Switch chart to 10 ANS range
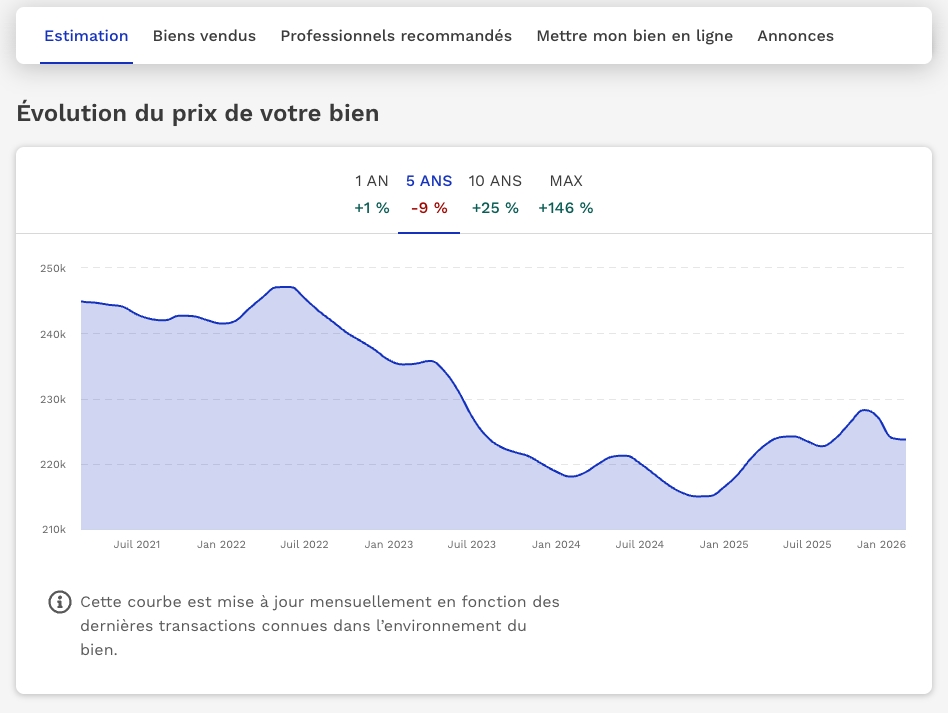 click(495, 182)
